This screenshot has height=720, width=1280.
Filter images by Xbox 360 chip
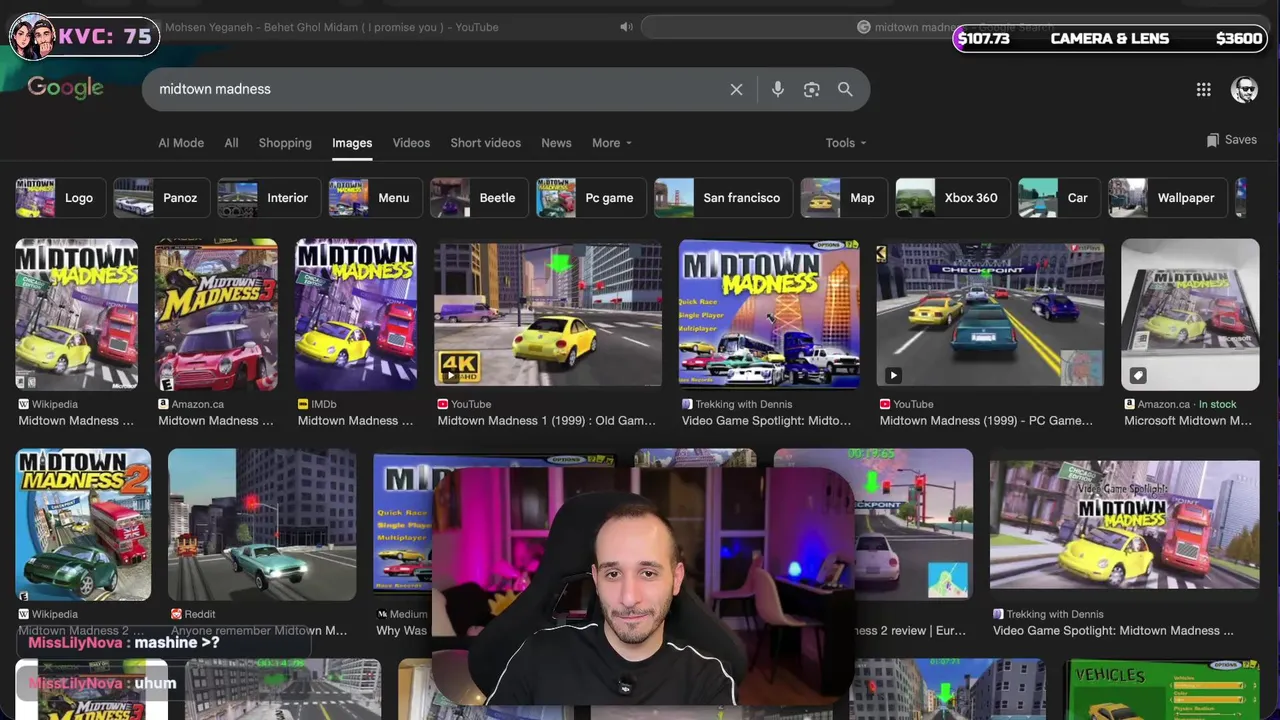point(952,198)
